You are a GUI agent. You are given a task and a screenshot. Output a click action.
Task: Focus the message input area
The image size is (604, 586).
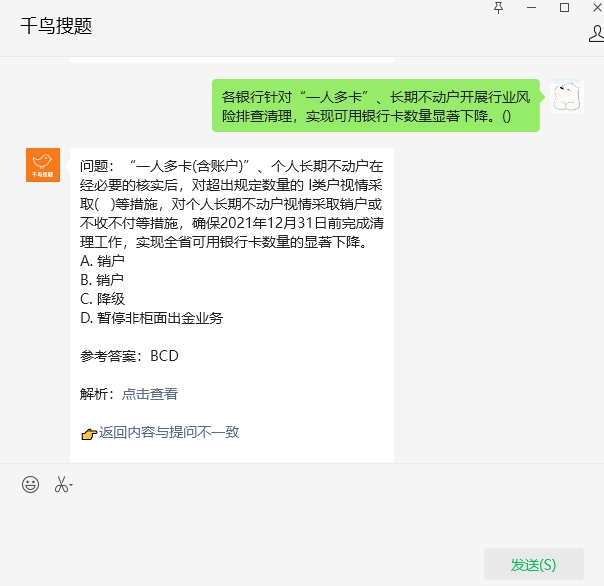tap(302, 520)
